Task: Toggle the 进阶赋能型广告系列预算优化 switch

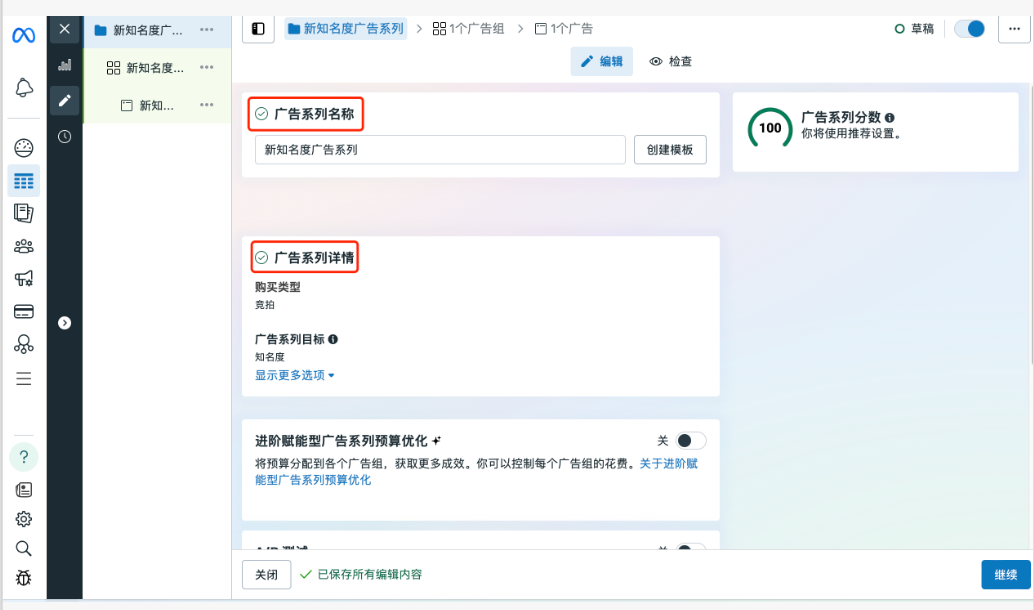Action: click(690, 441)
